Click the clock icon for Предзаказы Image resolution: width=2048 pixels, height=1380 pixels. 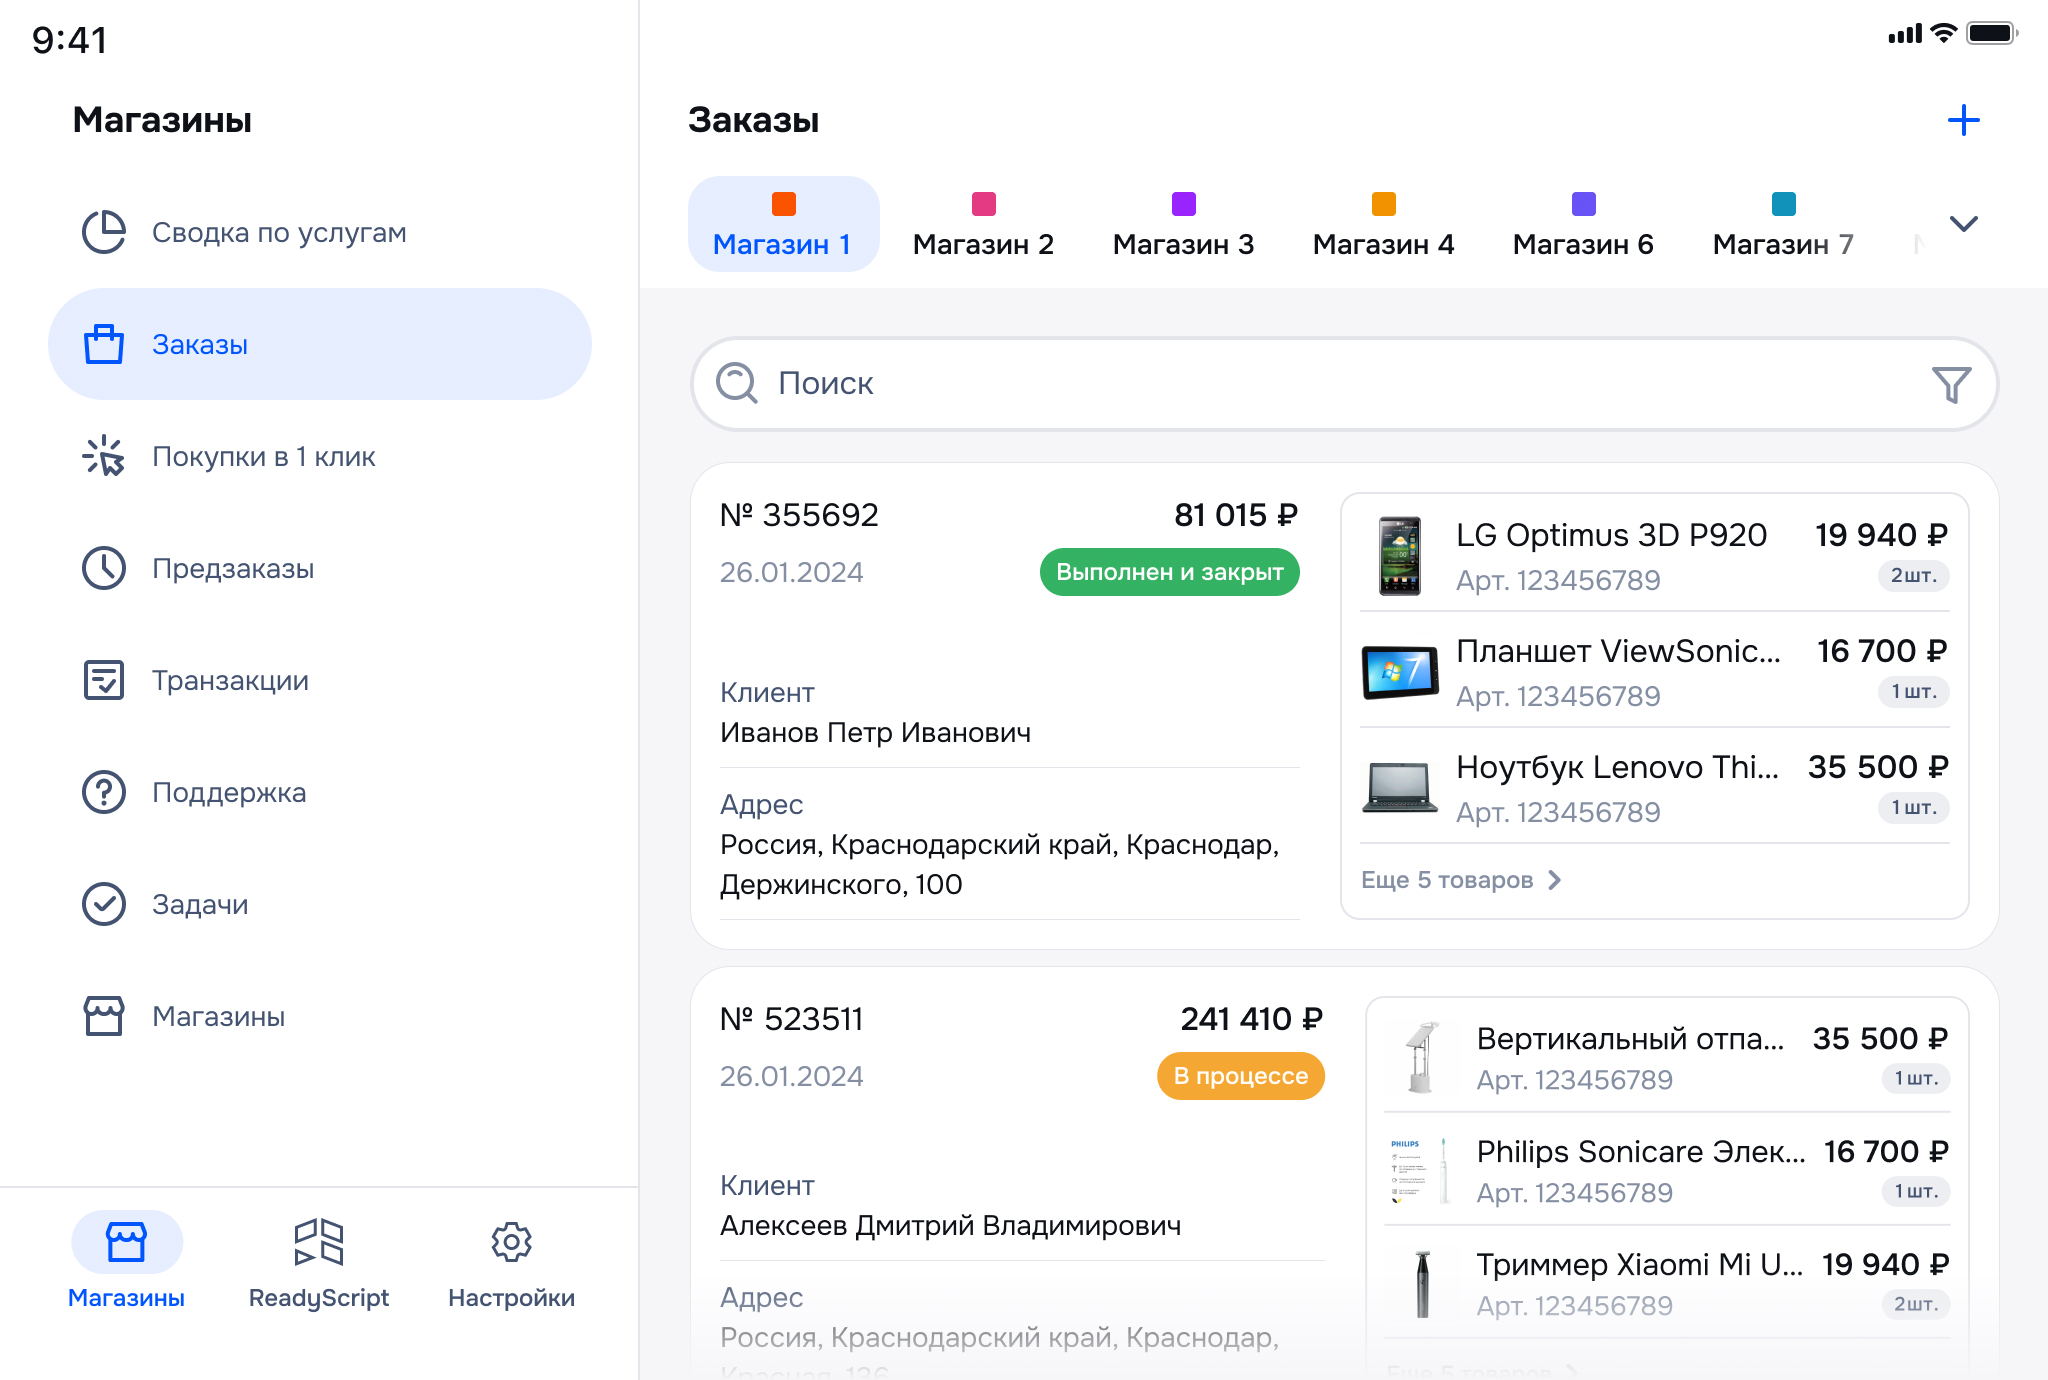[104, 568]
